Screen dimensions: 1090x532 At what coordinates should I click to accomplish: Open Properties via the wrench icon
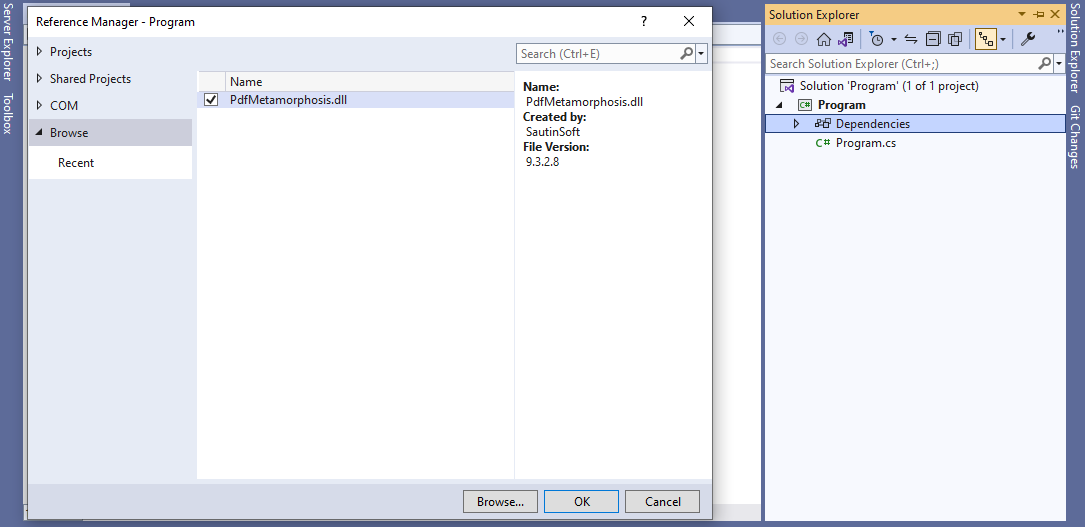click(1028, 39)
